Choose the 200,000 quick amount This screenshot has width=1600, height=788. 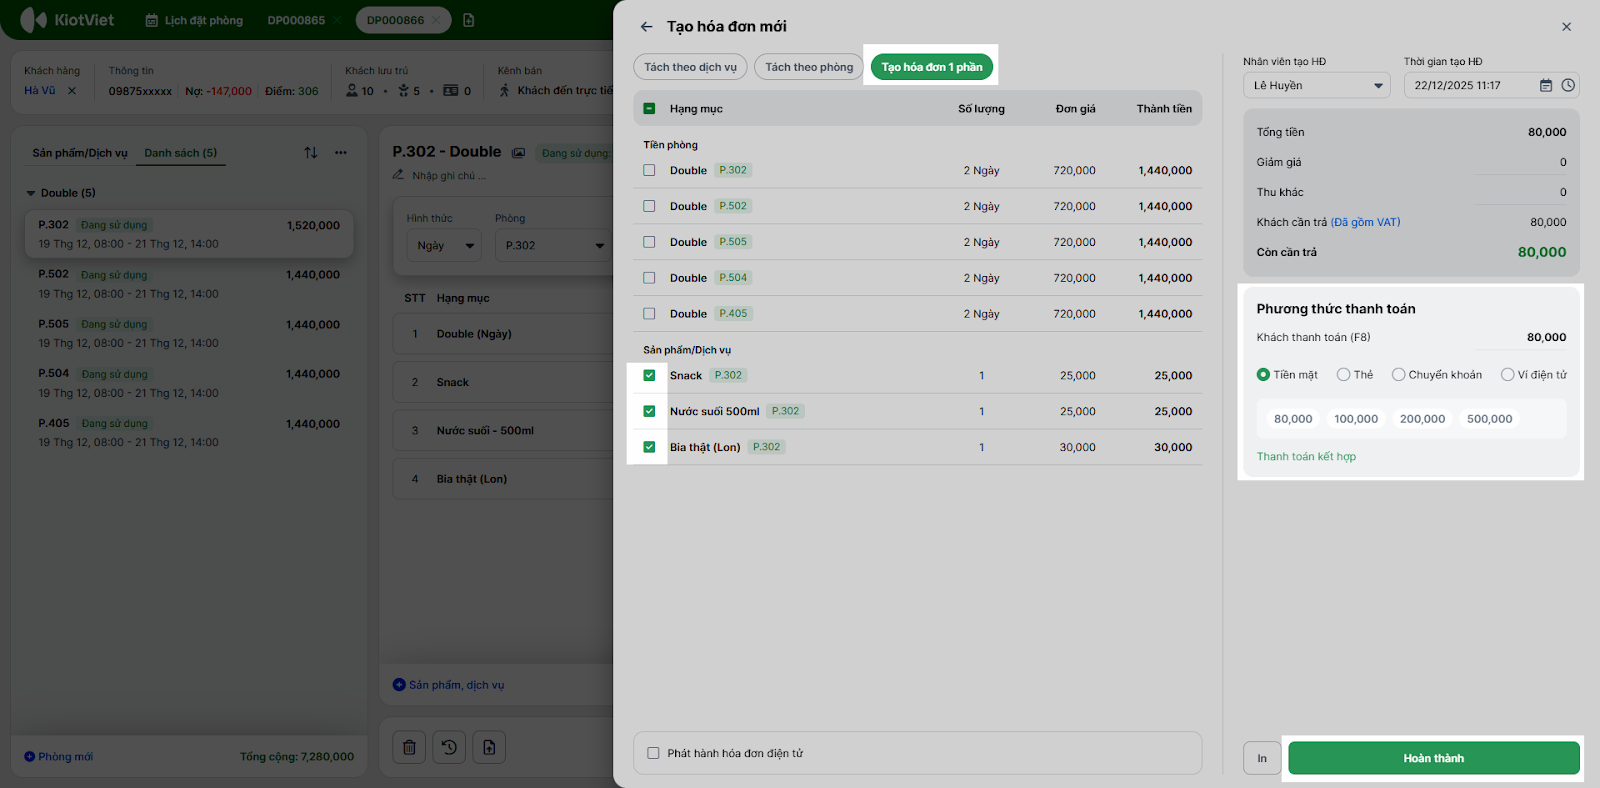click(1422, 419)
